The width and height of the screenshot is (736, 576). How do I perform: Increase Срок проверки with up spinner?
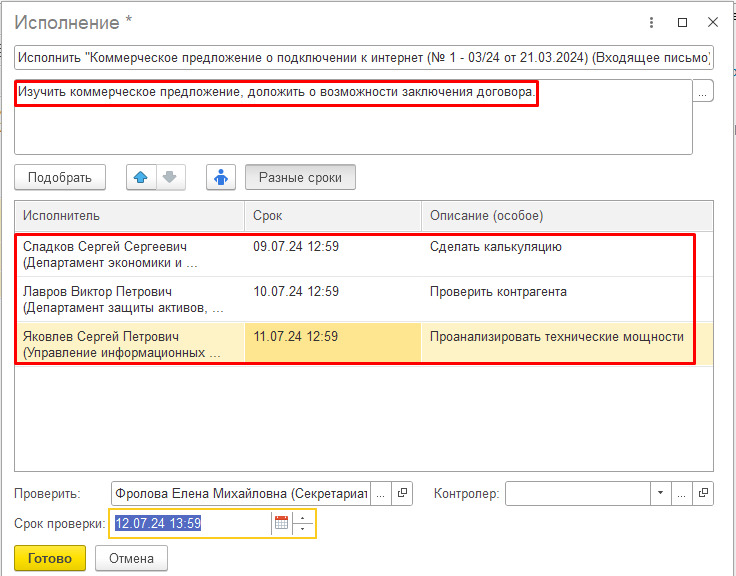click(x=301, y=518)
